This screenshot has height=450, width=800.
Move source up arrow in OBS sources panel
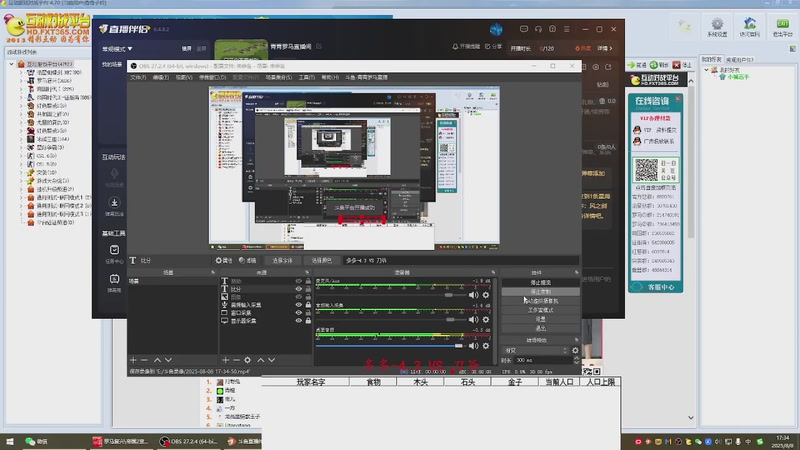pyautogui.click(x=261, y=360)
